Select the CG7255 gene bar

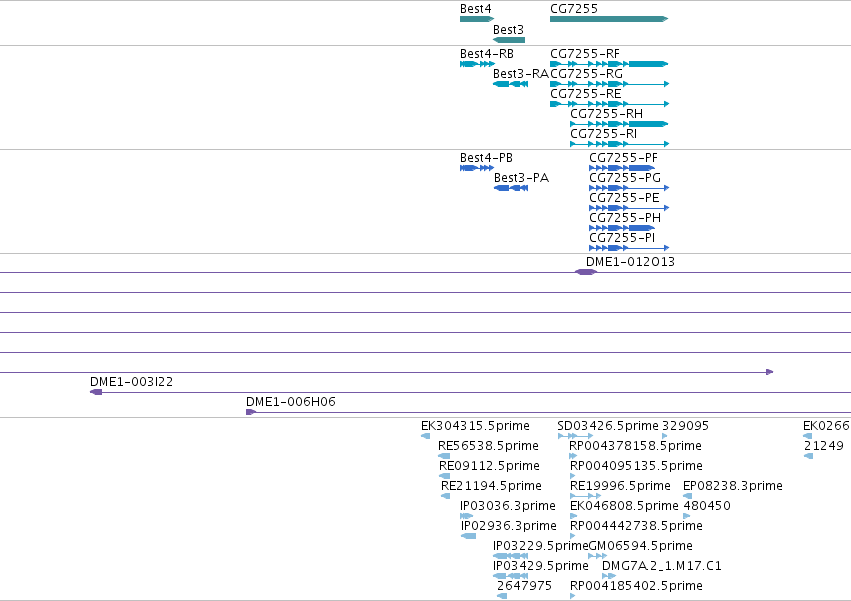point(609,19)
